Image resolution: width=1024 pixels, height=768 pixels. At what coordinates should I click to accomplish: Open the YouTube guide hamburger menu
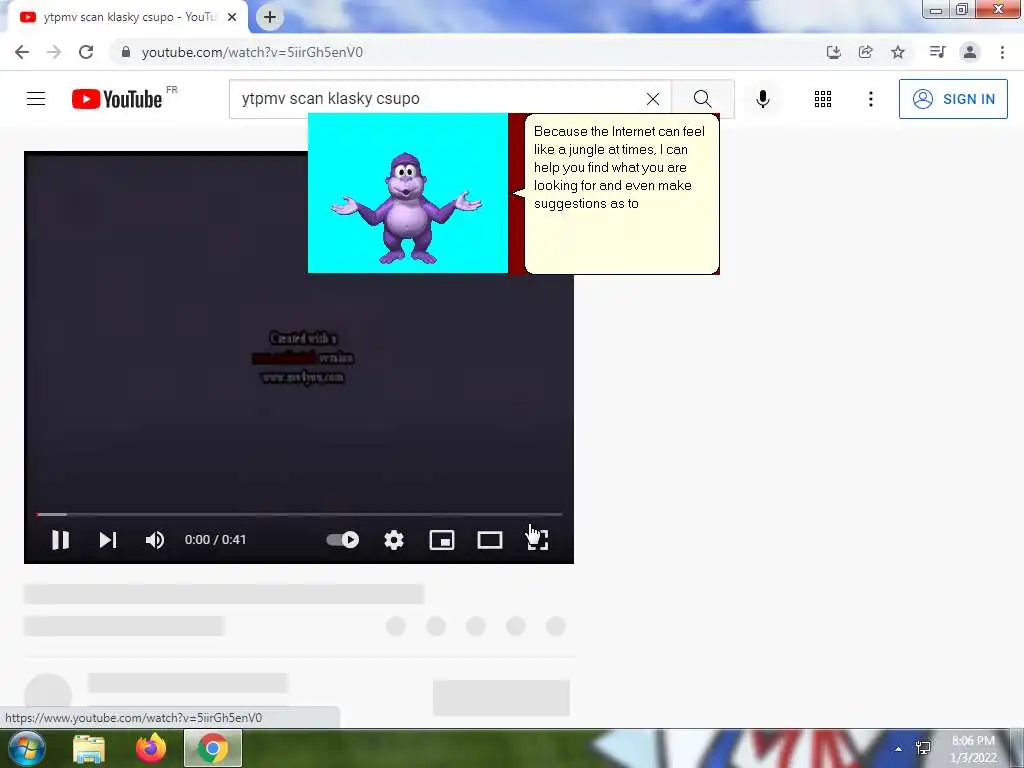[36, 99]
